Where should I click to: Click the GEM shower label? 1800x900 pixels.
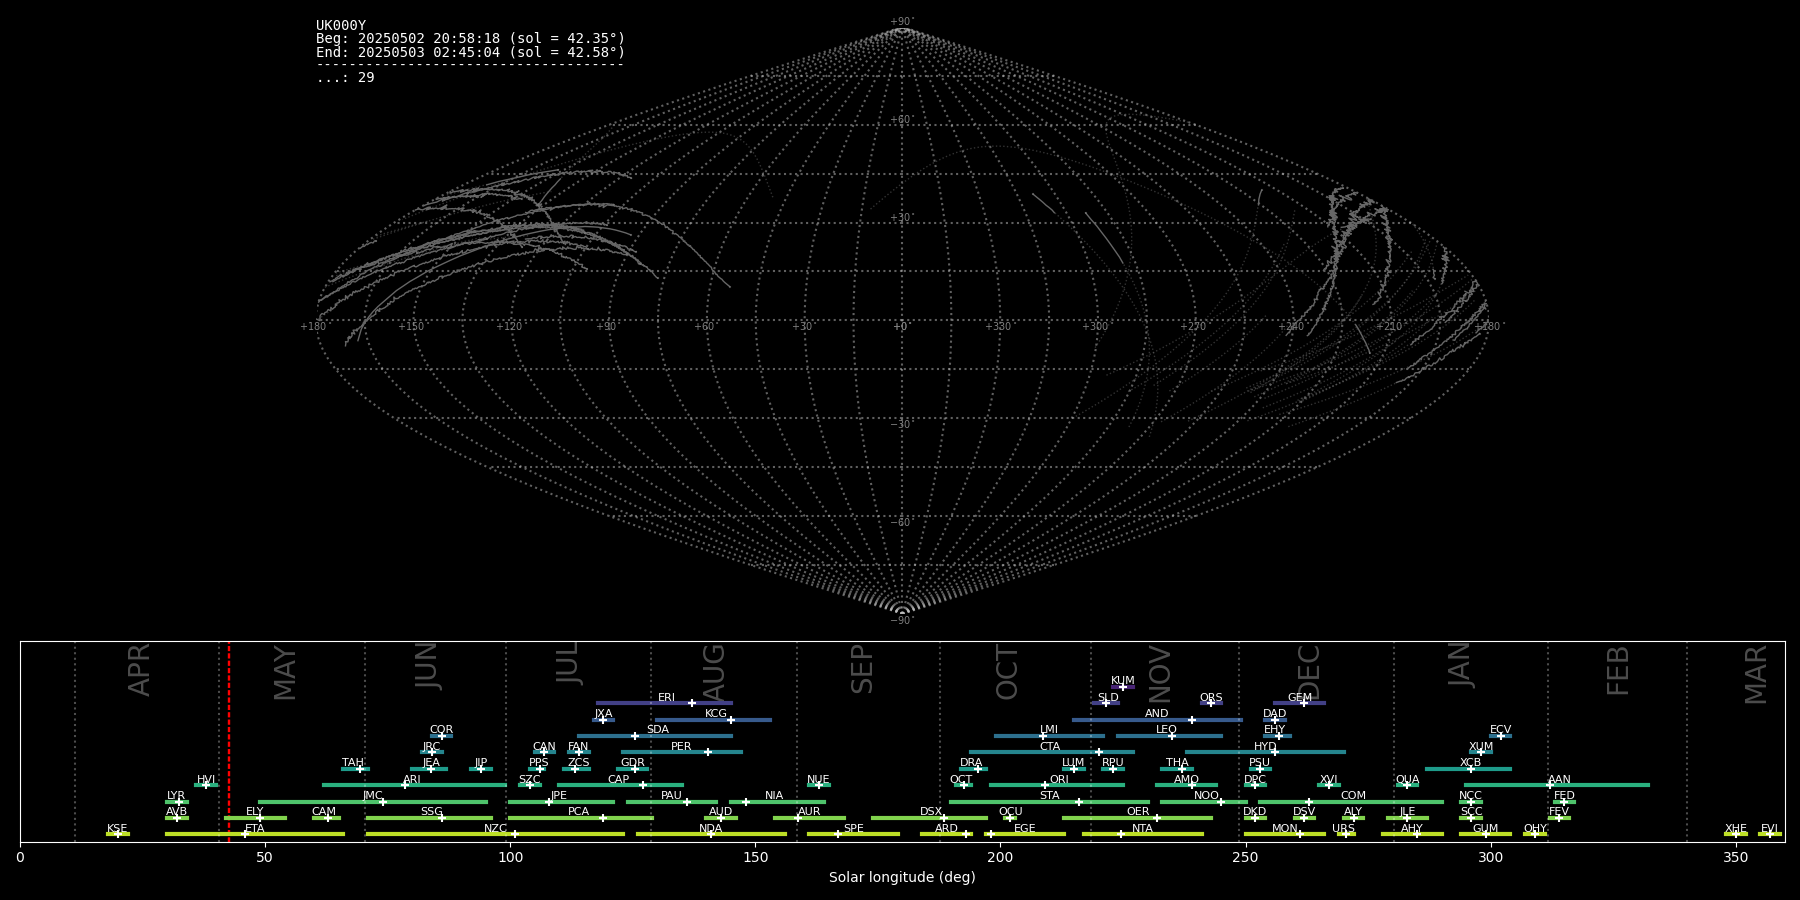(1299, 698)
